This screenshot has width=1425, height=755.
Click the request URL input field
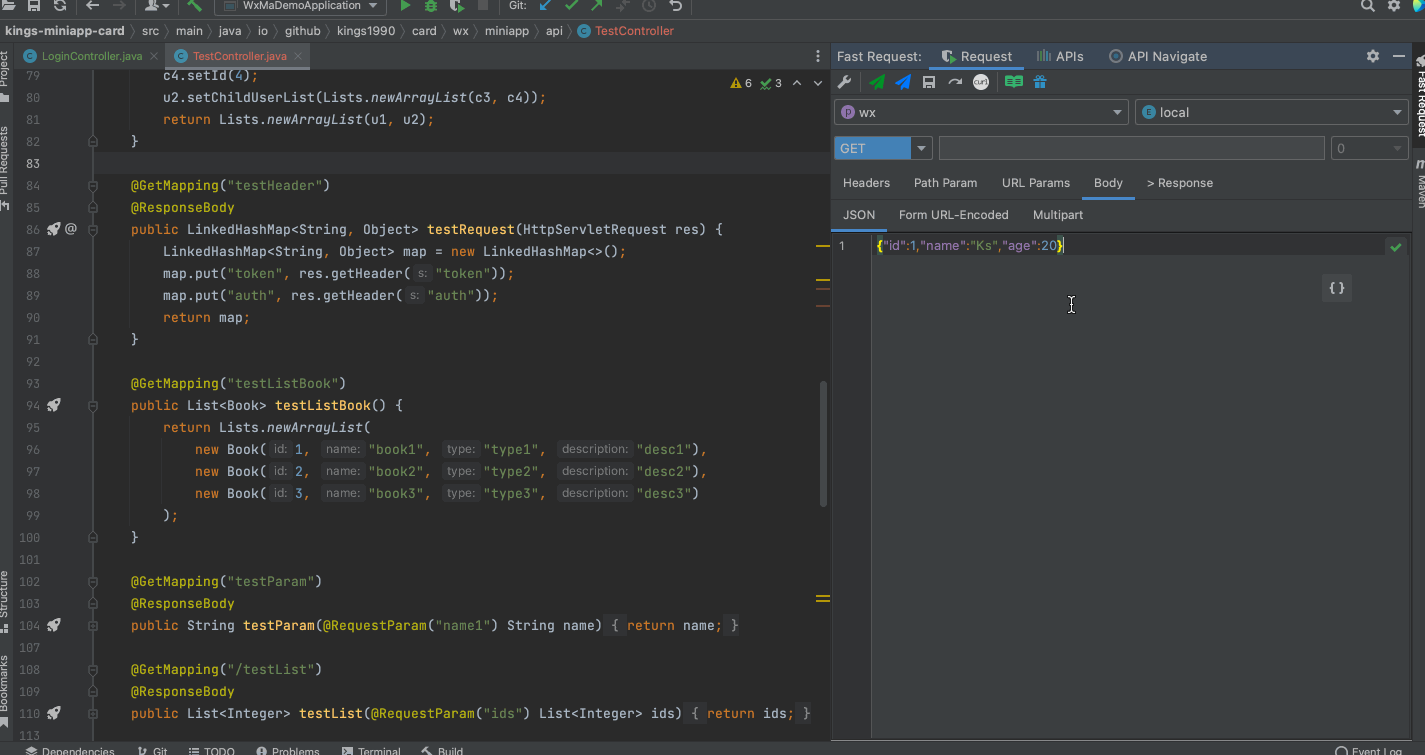point(1131,149)
